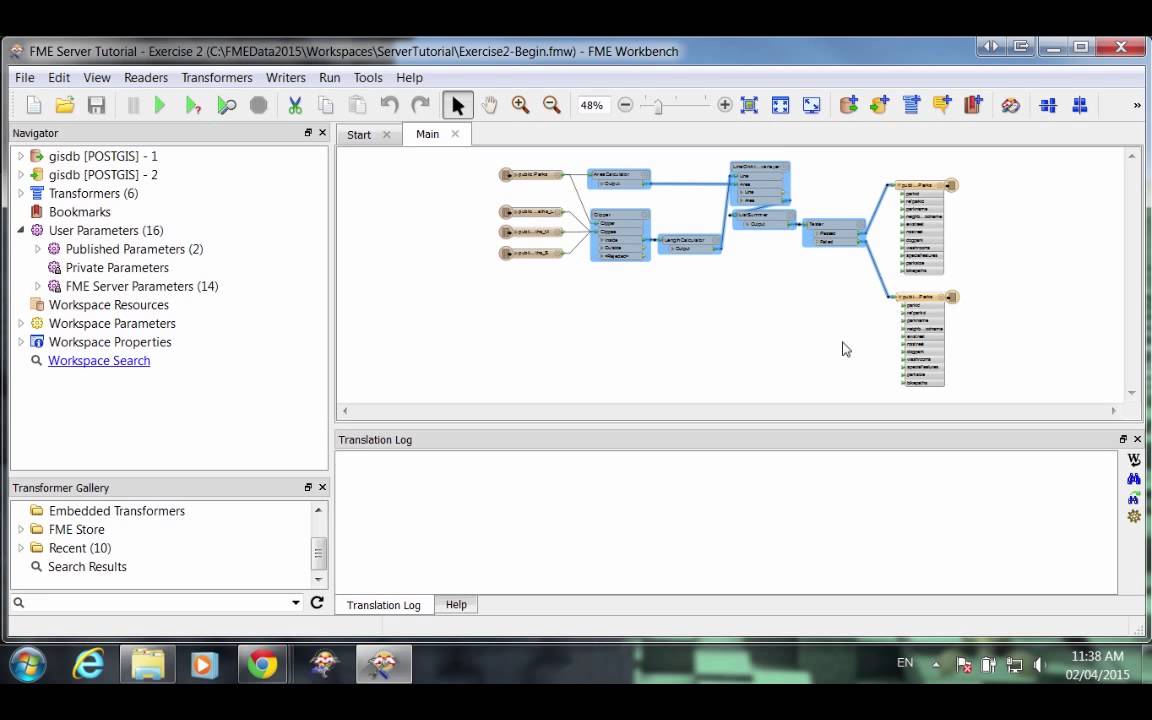Show more toolbar items chevron
Image resolution: width=1152 pixels, height=720 pixels.
(x=1137, y=105)
